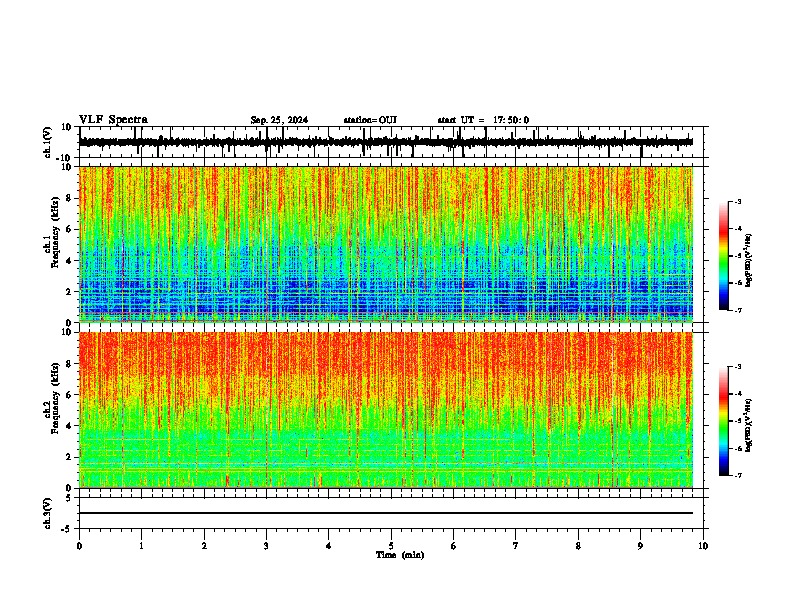This screenshot has width=792, height=612.
Task: Click the time axis tick label "0"
Action: [79, 546]
